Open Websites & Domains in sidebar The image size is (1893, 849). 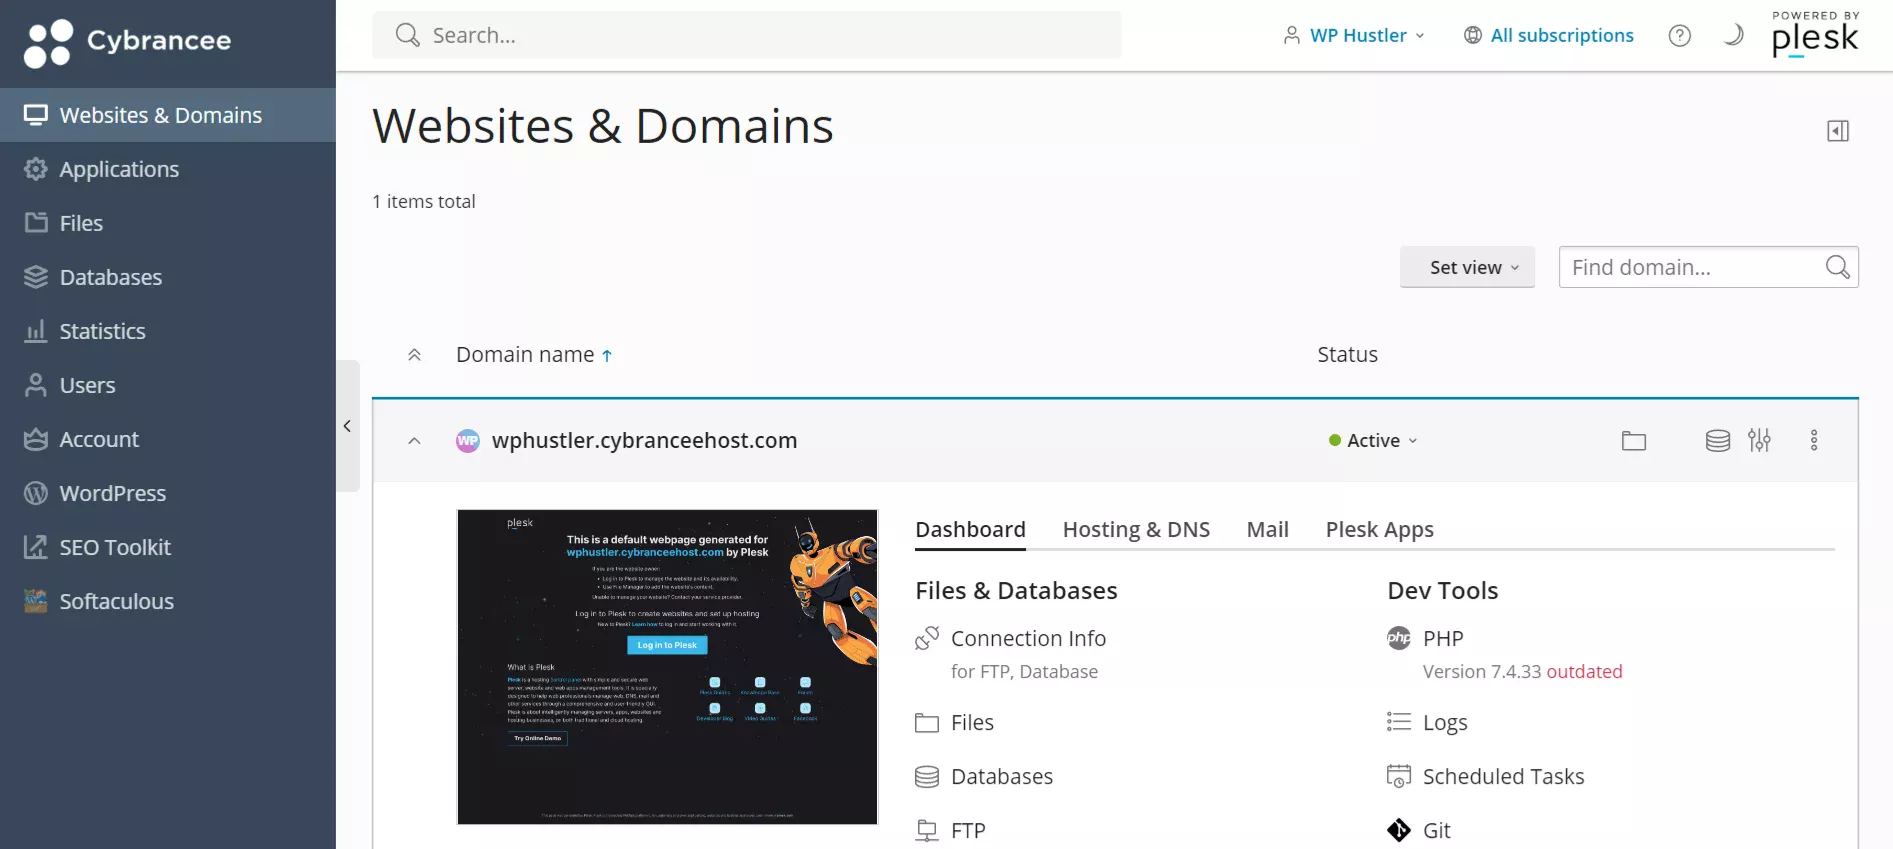click(x=168, y=115)
